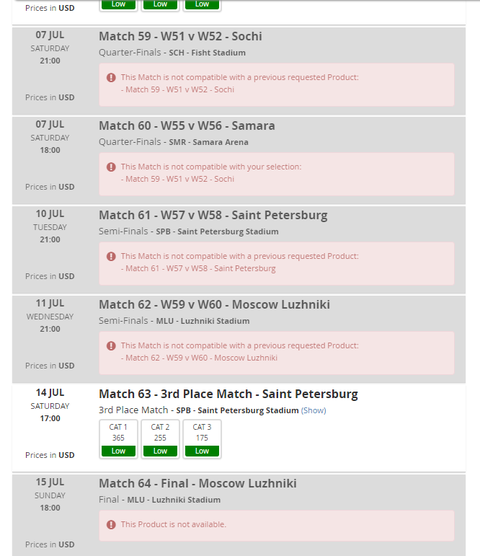
Task: Click the green Low label under CAT 2
Action: pyautogui.click(x=160, y=451)
